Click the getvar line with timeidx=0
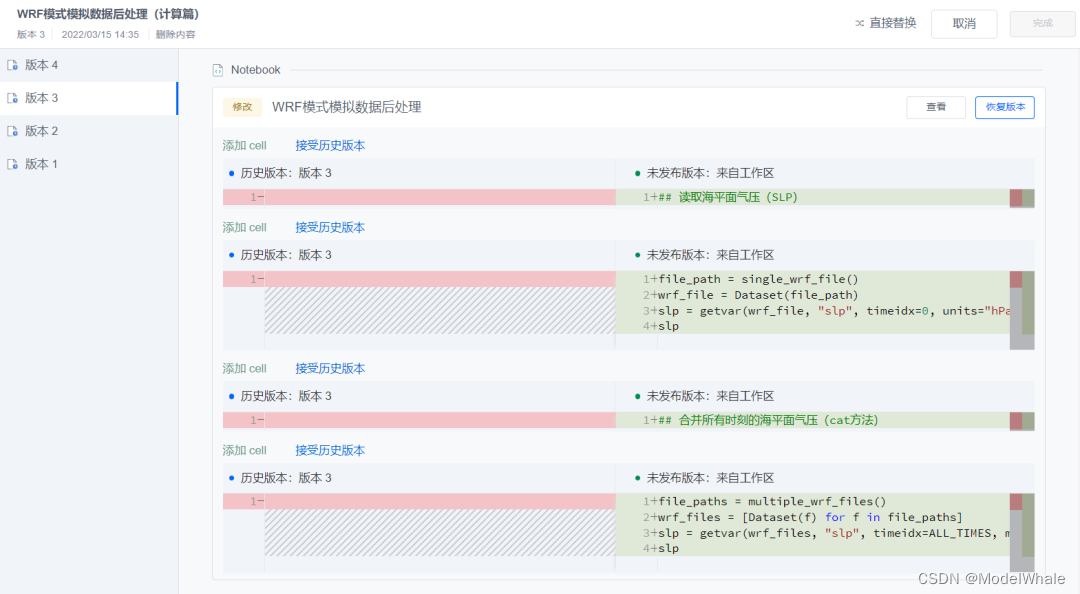The height and width of the screenshot is (594, 1080). [833, 311]
